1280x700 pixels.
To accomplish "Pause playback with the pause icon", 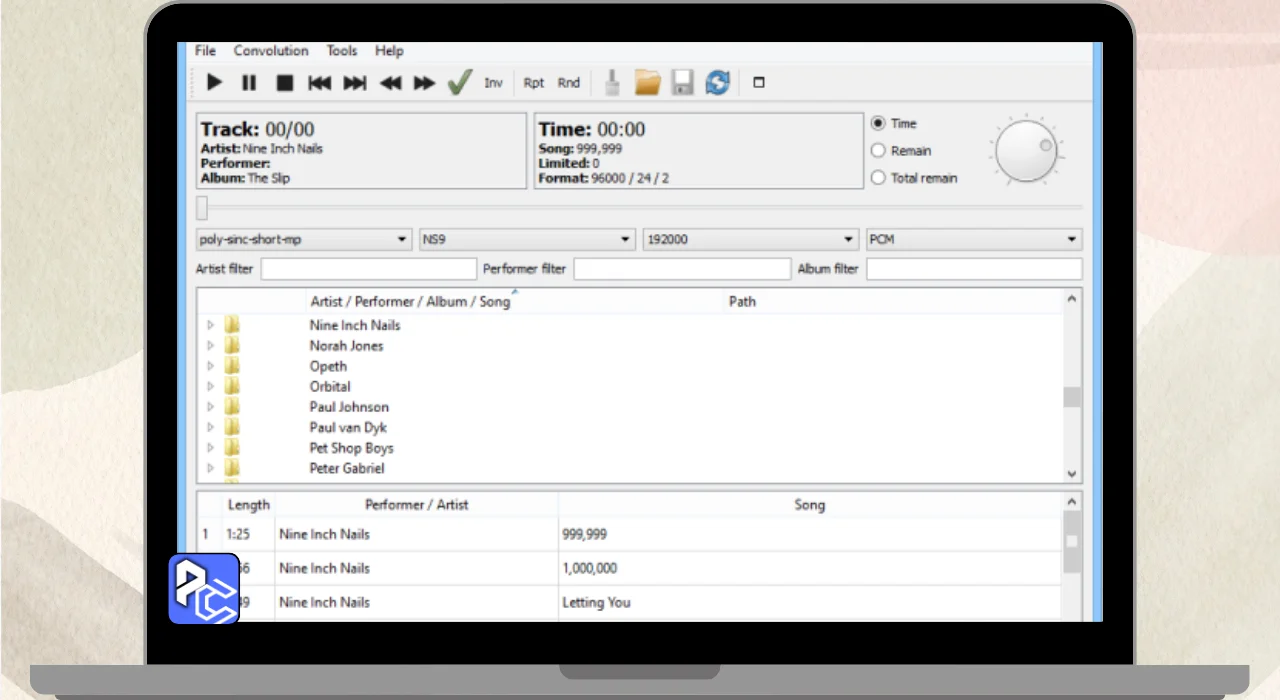I will 249,83.
